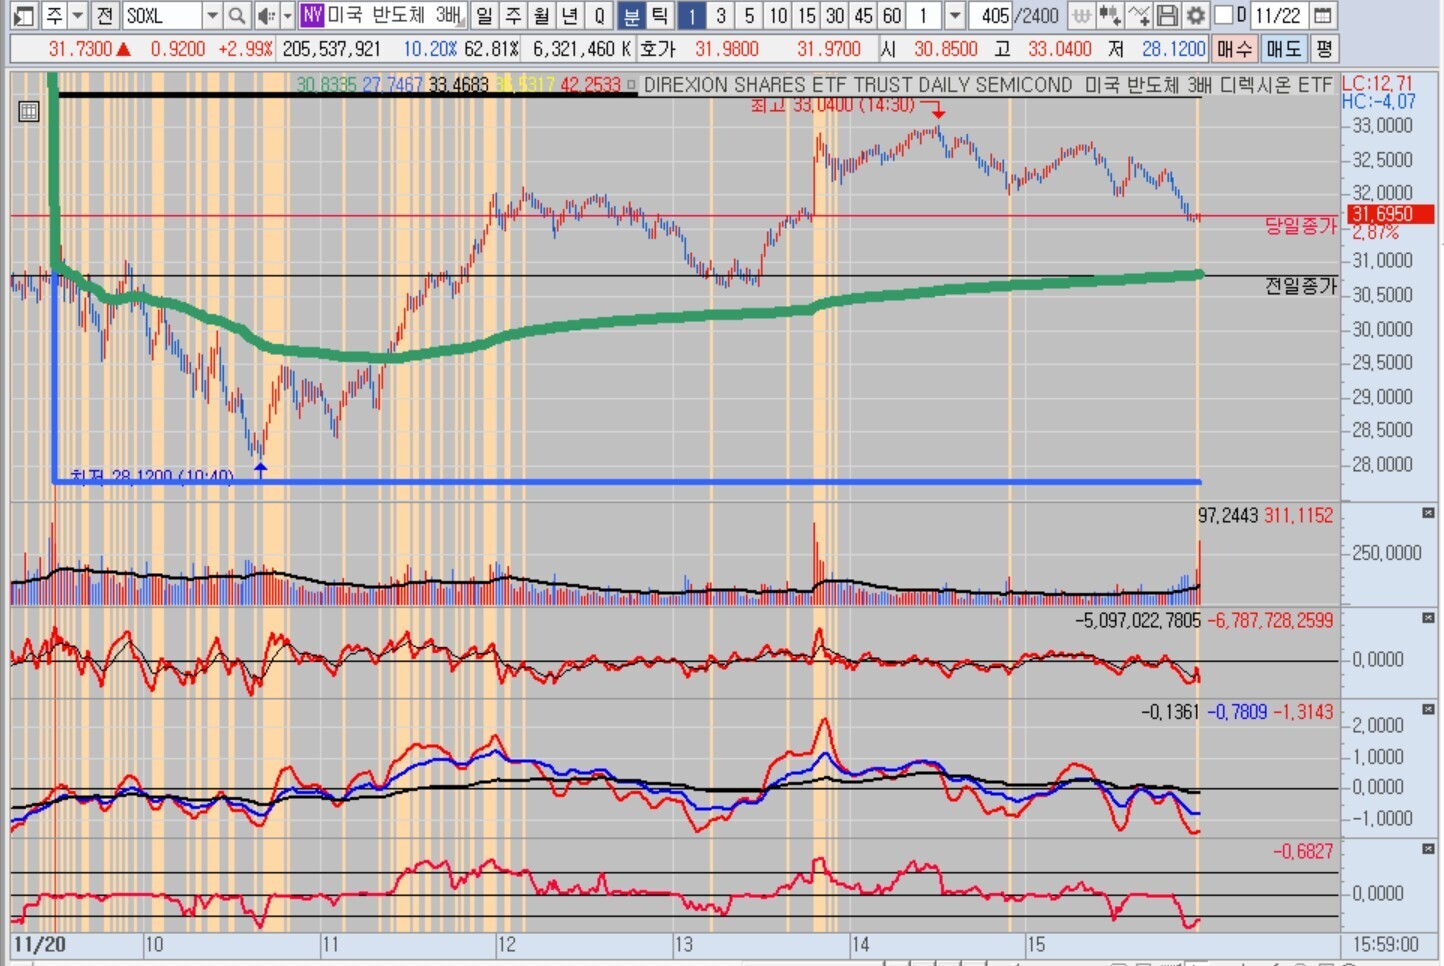The width and height of the screenshot is (1444, 966).
Task: Click the current price 31.7300 in quote bar
Action: click(x=80, y=48)
